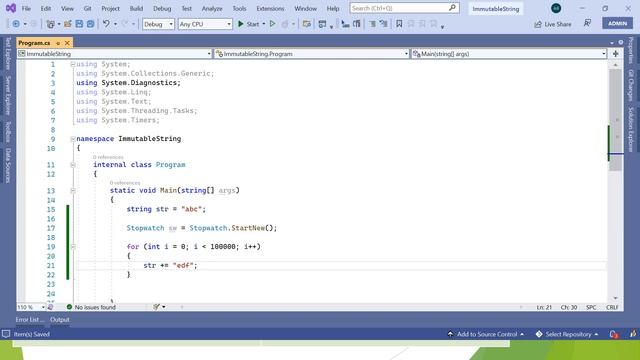This screenshot has height=360, width=640.
Task: Open the Git menu
Action: pos(87,8)
